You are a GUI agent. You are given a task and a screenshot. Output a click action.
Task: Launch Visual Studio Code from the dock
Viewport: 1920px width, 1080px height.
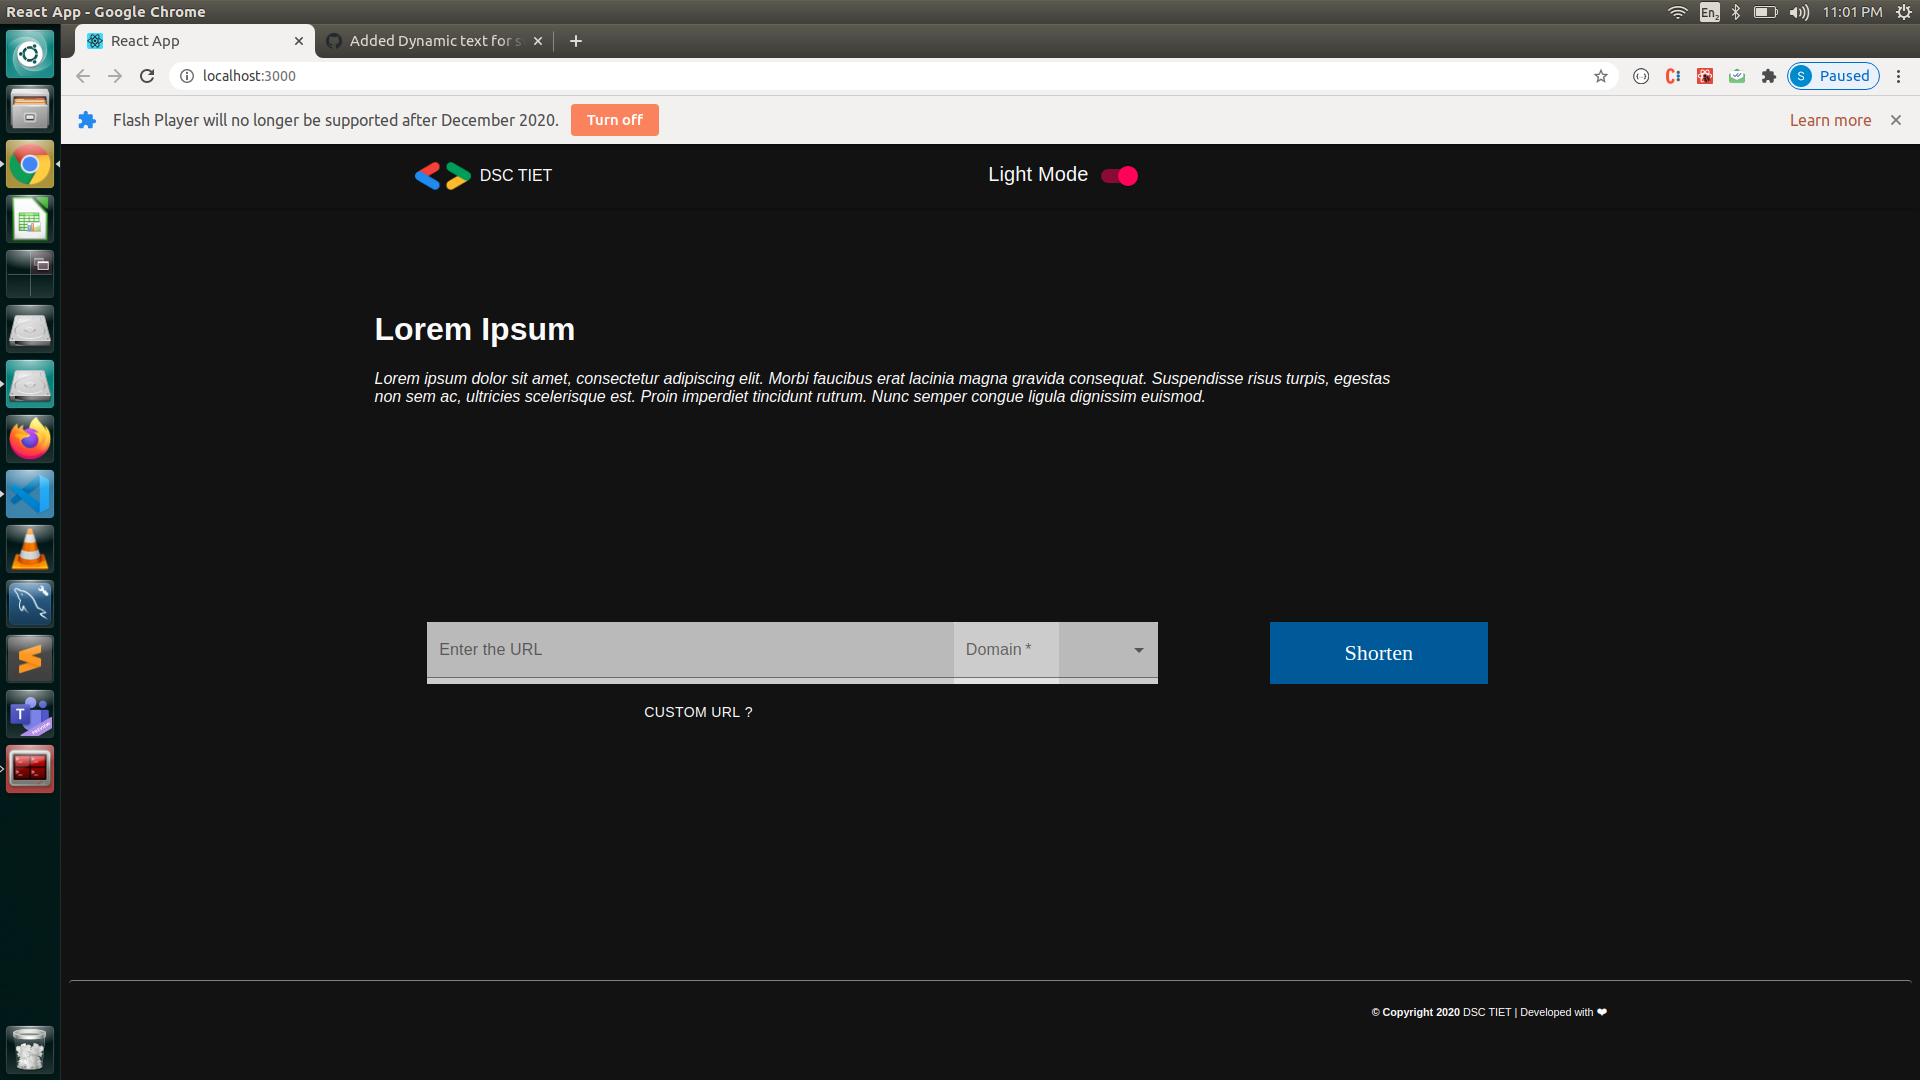coord(29,493)
